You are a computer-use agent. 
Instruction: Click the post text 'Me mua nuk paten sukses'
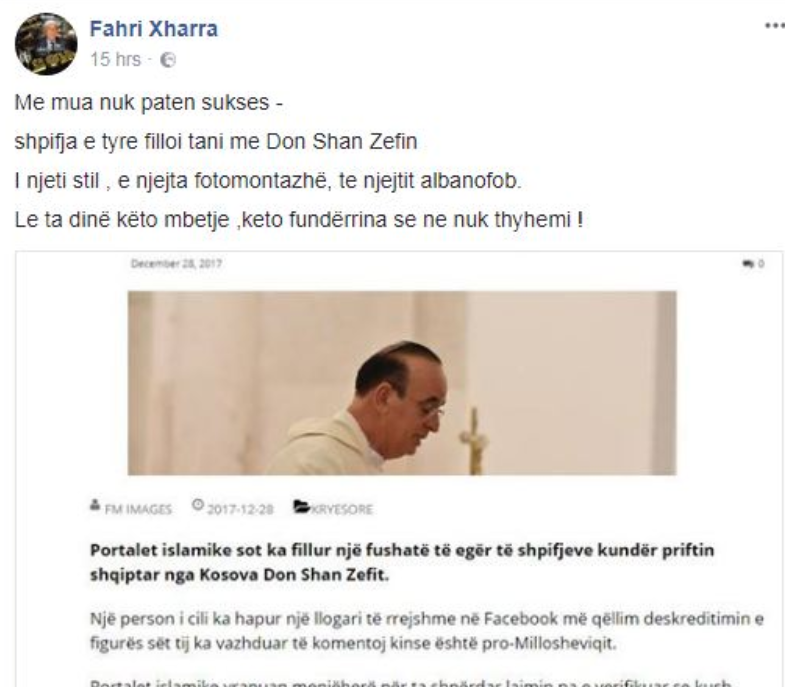[x=149, y=103]
